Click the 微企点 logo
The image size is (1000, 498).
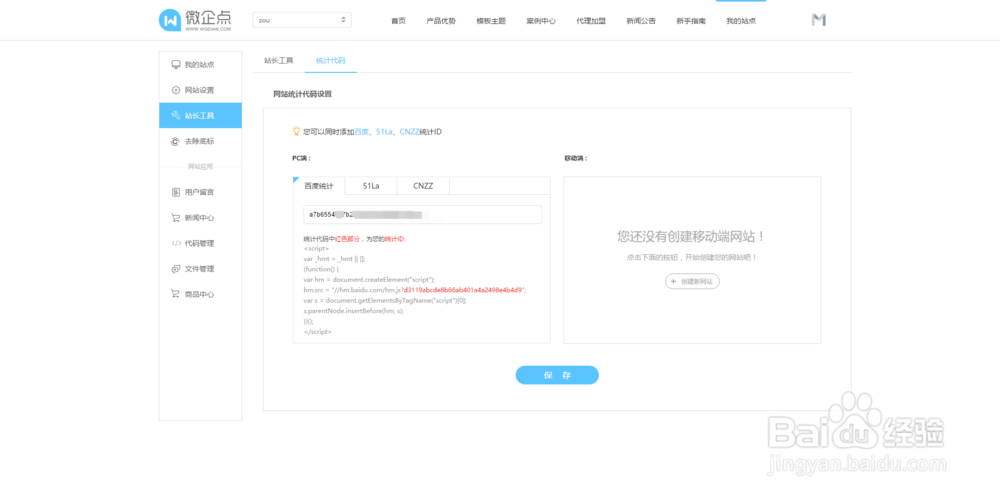pyautogui.click(x=195, y=20)
